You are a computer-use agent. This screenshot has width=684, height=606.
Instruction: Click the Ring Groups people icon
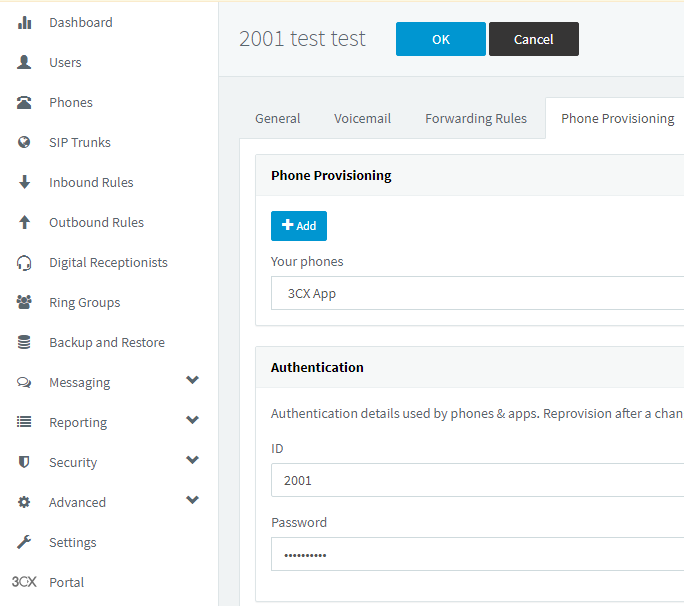24,302
